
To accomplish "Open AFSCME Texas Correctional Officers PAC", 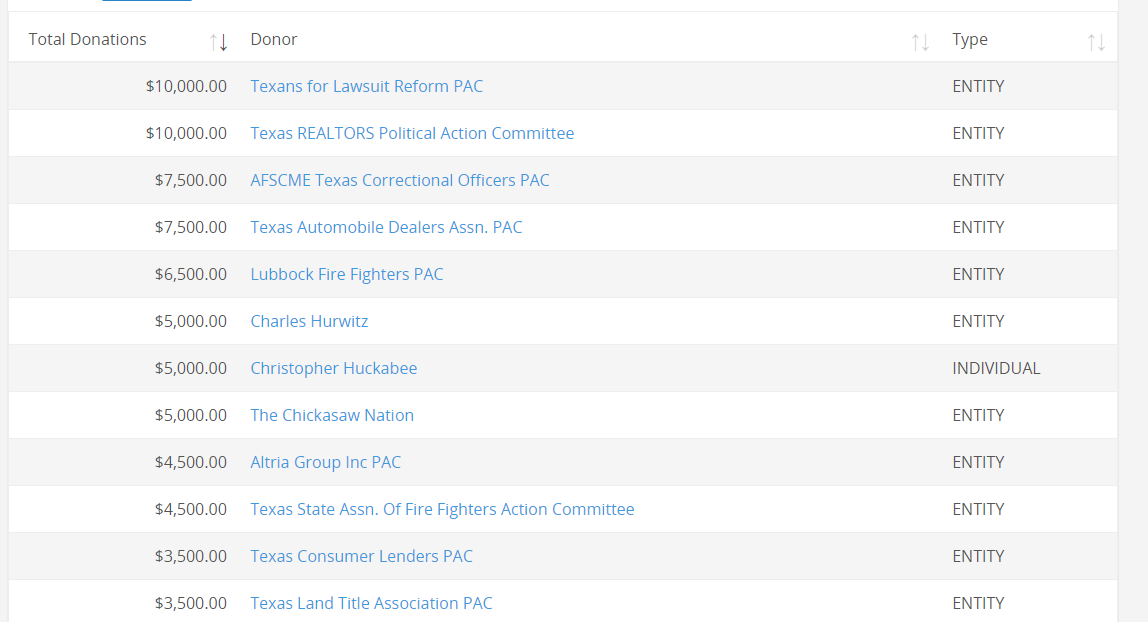I will [400, 180].
